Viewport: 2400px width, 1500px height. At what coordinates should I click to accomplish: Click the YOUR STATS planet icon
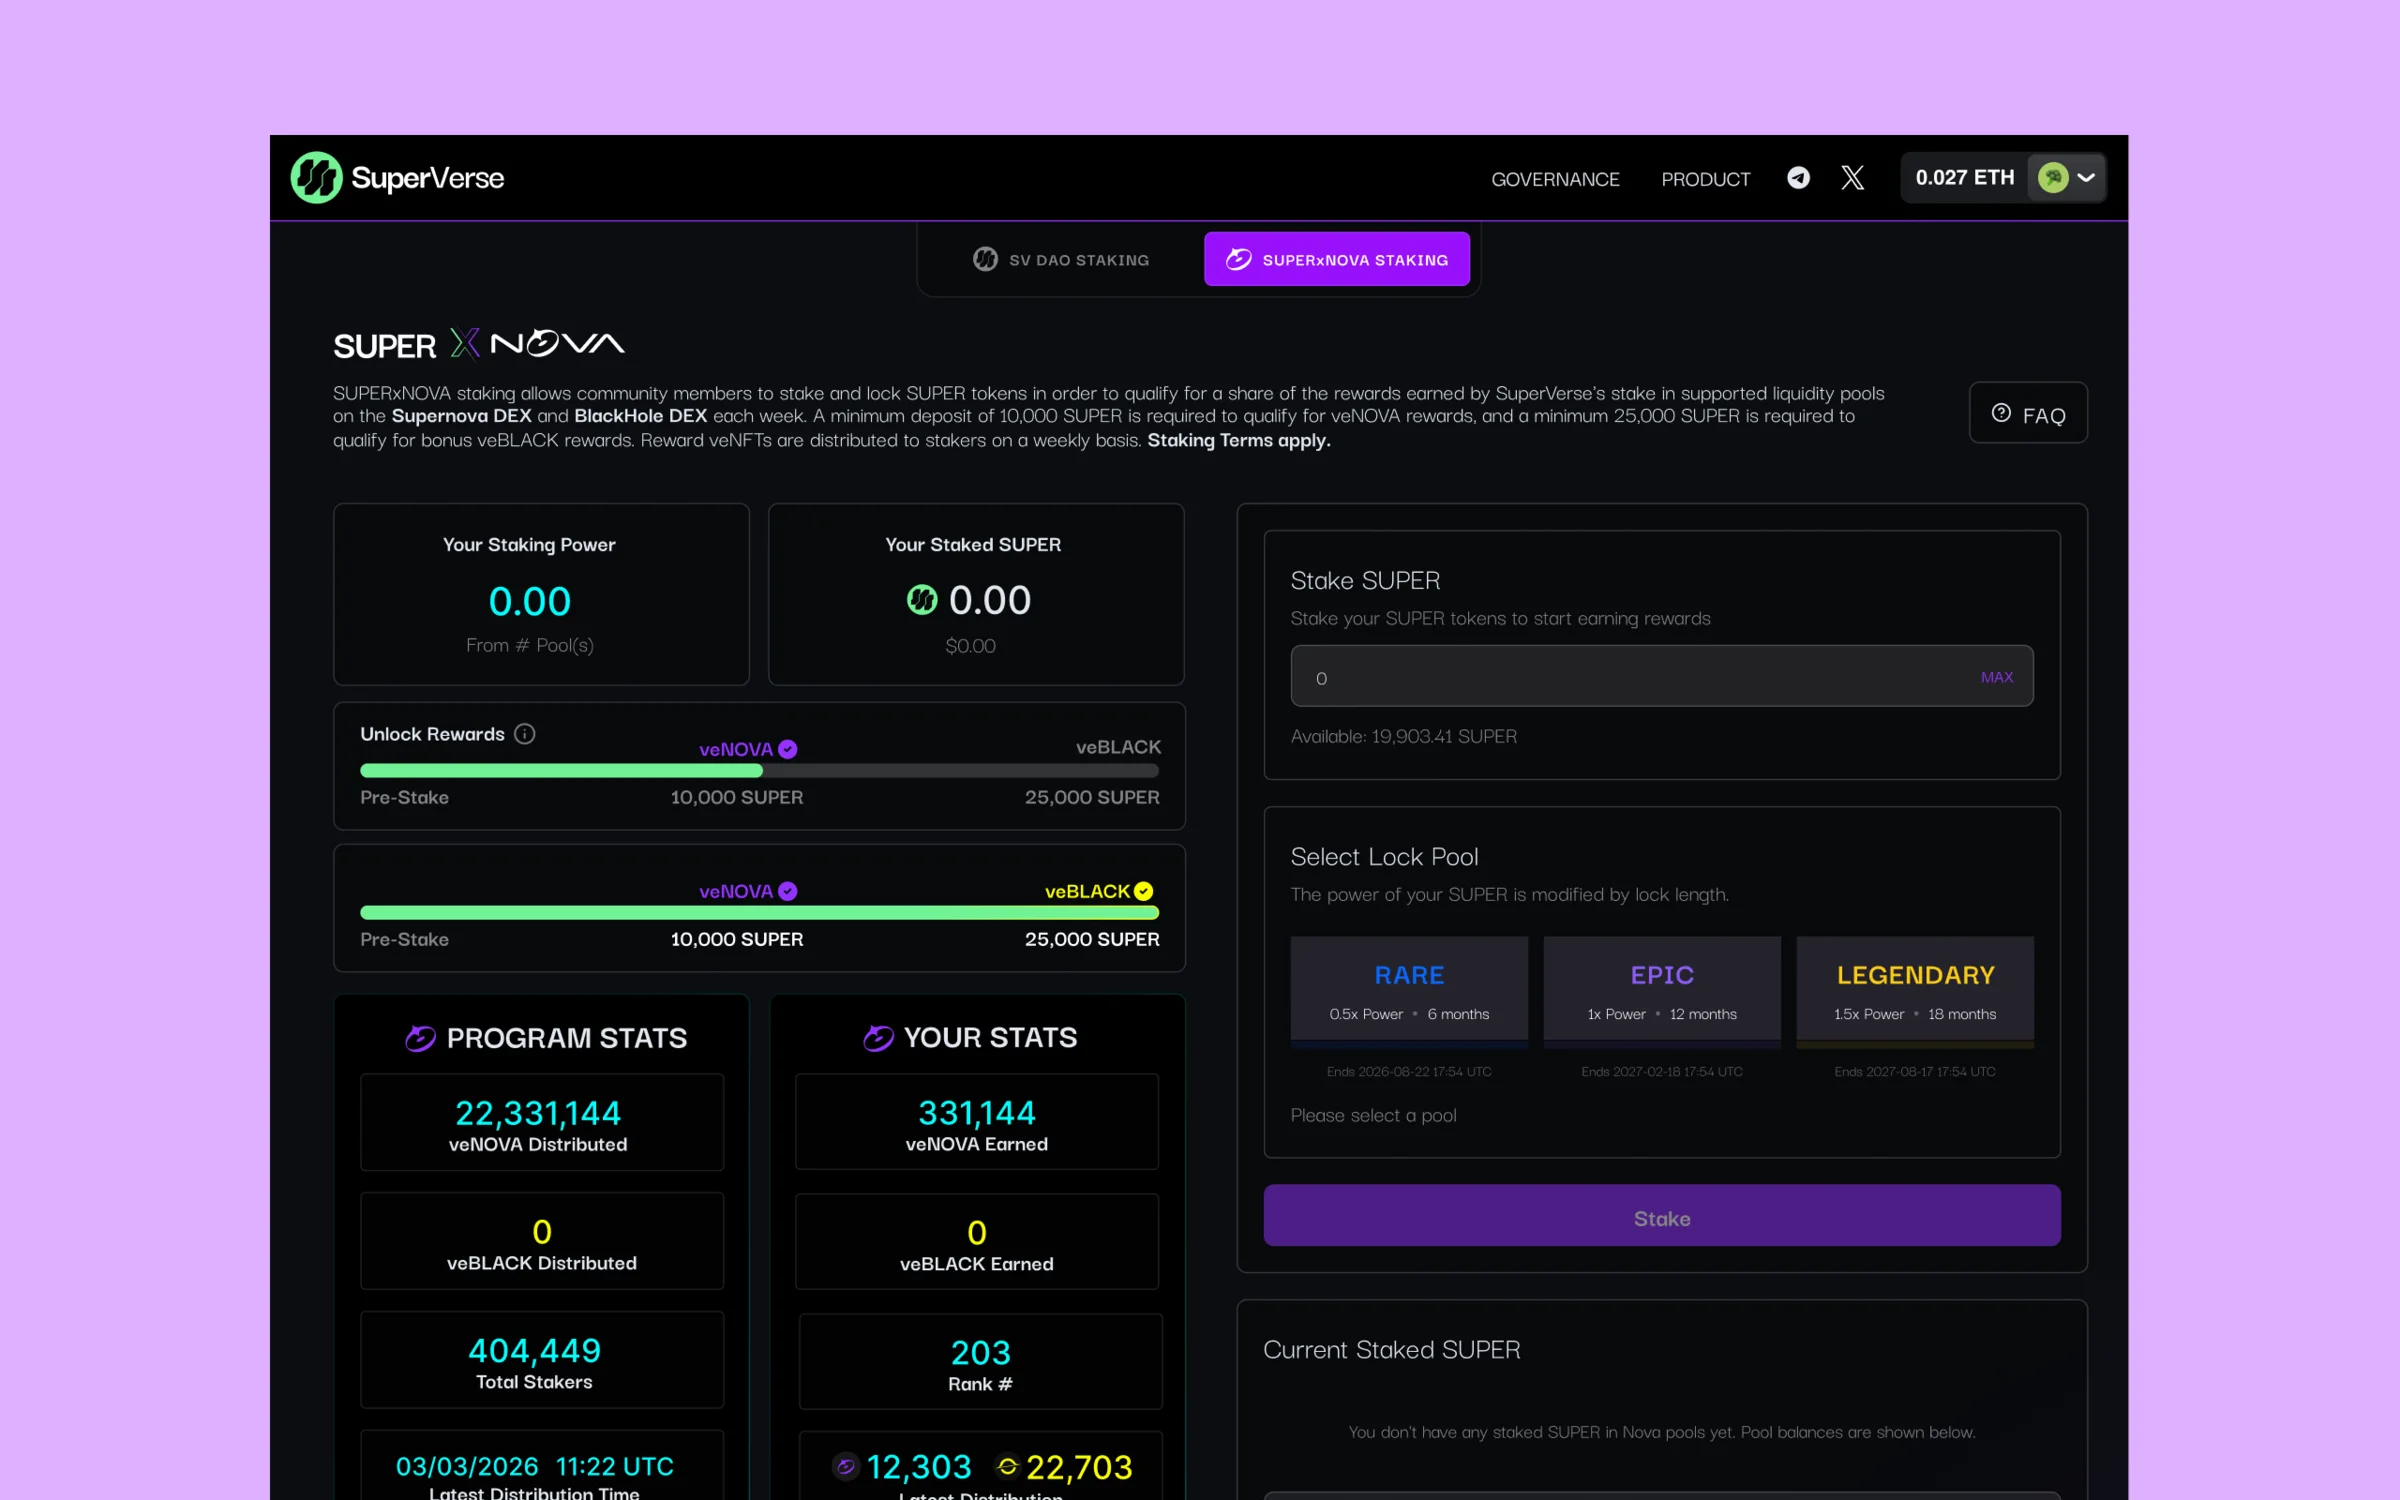[877, 1038]
